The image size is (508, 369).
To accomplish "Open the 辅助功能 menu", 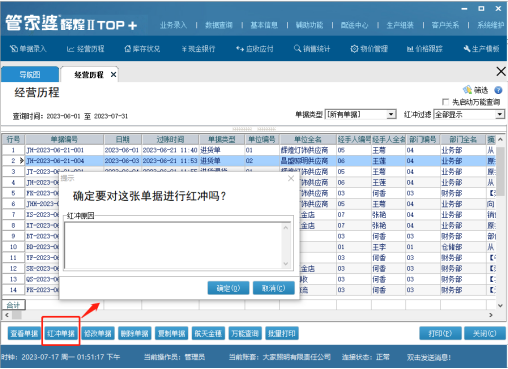I will pos(309,25).
